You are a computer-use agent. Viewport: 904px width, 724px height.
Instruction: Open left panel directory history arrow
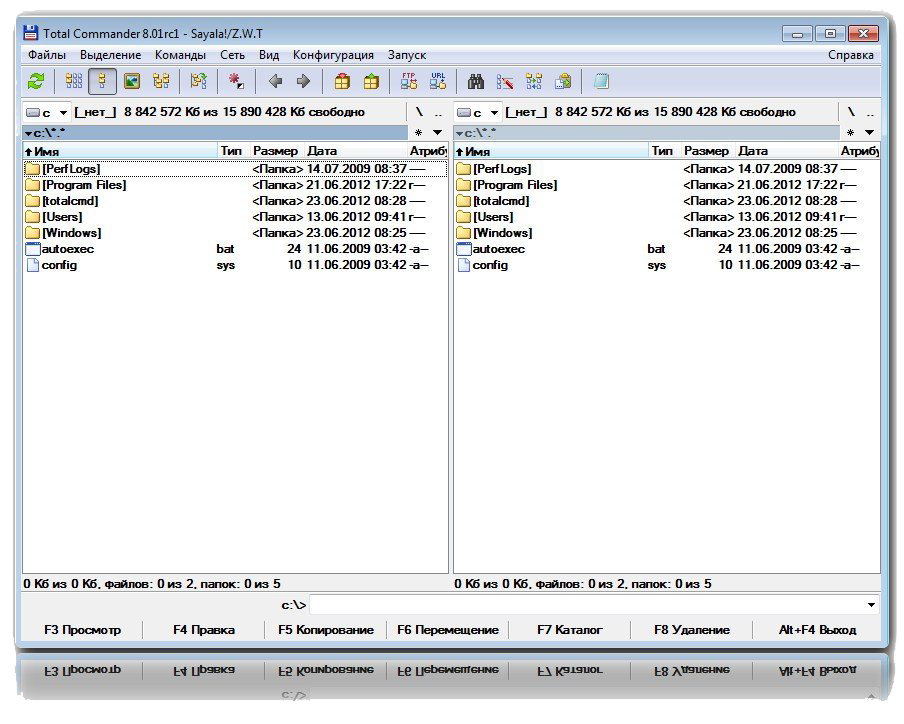click(438, 133)
